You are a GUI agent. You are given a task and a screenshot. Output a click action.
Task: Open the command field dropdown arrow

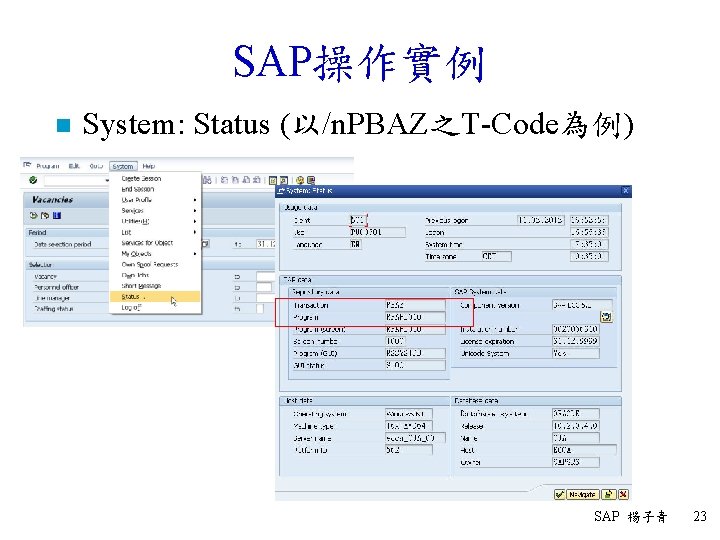[x=107, y=180]
